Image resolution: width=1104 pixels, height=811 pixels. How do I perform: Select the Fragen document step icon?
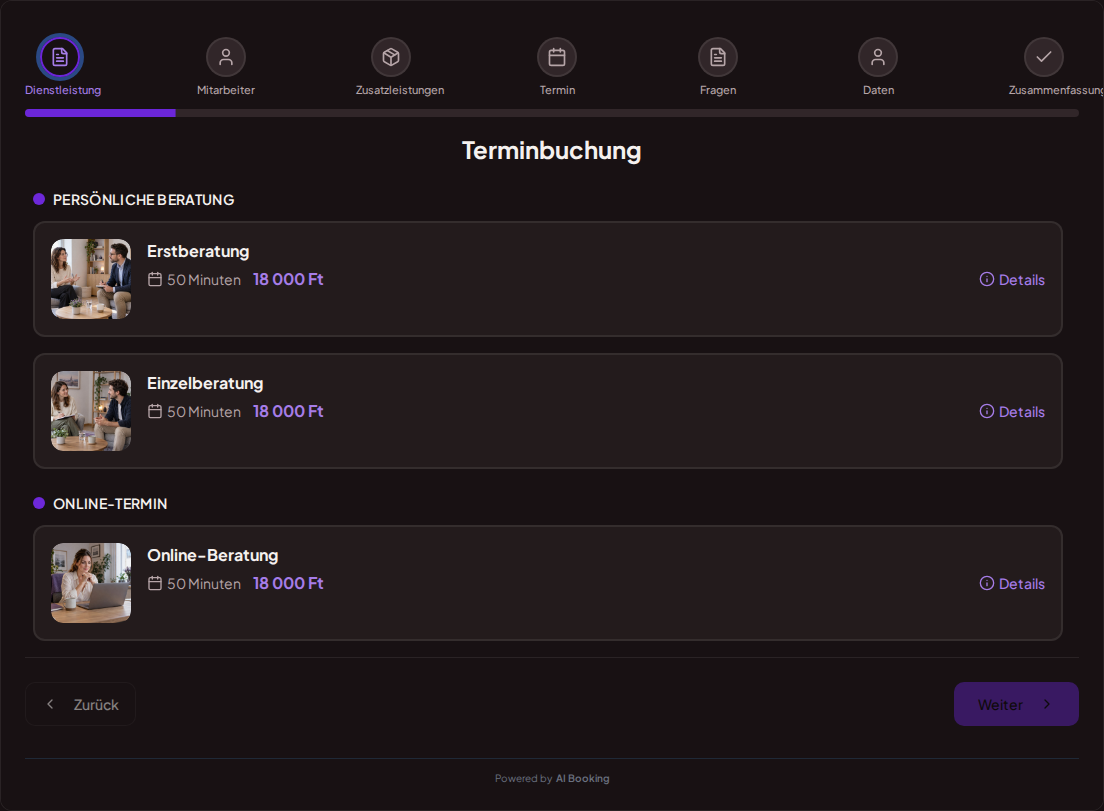717,57
